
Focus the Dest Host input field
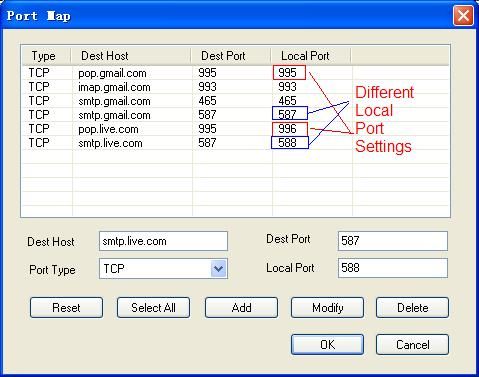pyautogui.click(x=163, y=241)
